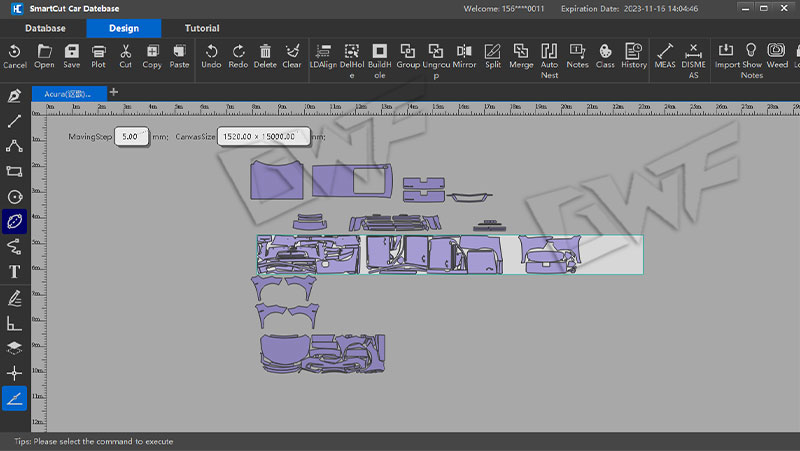Switch to the Database tab
This screenshot has width=800, height=451.
47,29
